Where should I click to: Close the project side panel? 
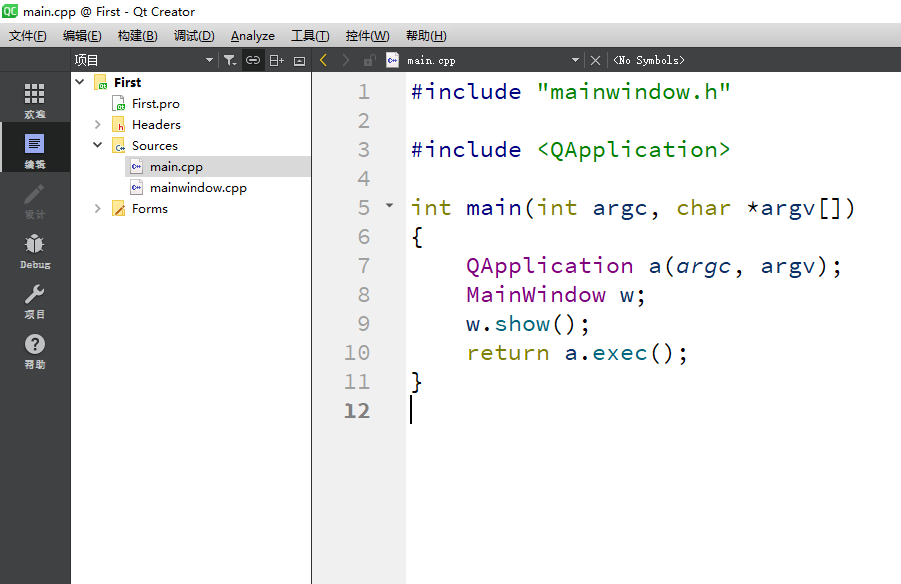click(299, 60)
